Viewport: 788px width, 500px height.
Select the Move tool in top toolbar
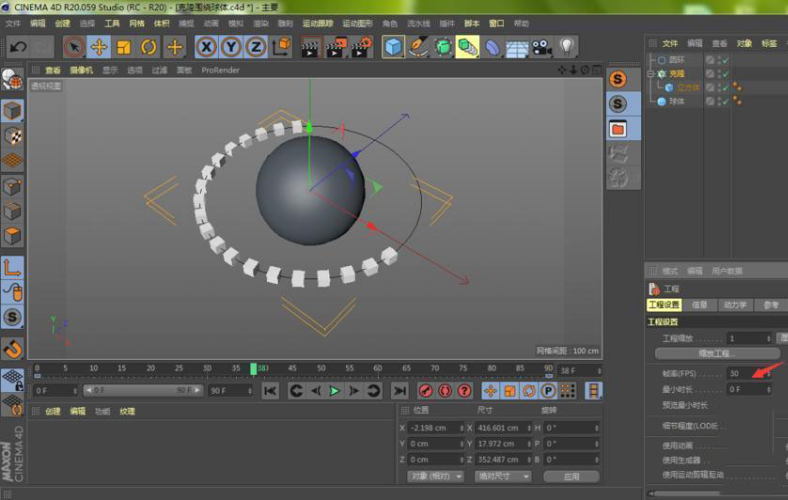tap(98, 47)
